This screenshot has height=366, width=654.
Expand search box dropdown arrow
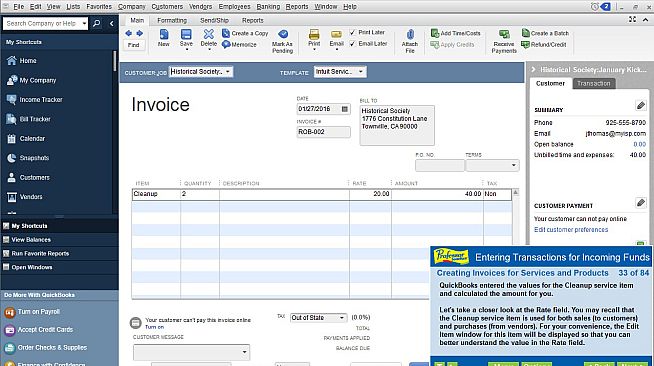84,23
